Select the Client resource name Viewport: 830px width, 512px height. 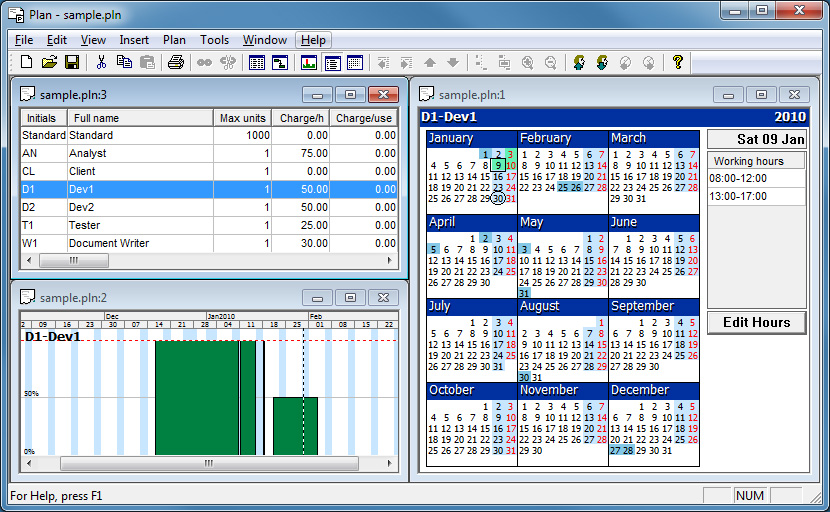coord(82,172)
